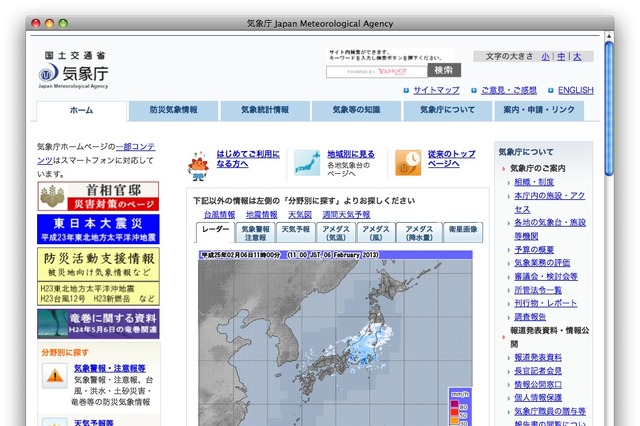The image size is (640, 426).
Task: Select the 気象警報注意報 map tab
Action: point(256,233)
